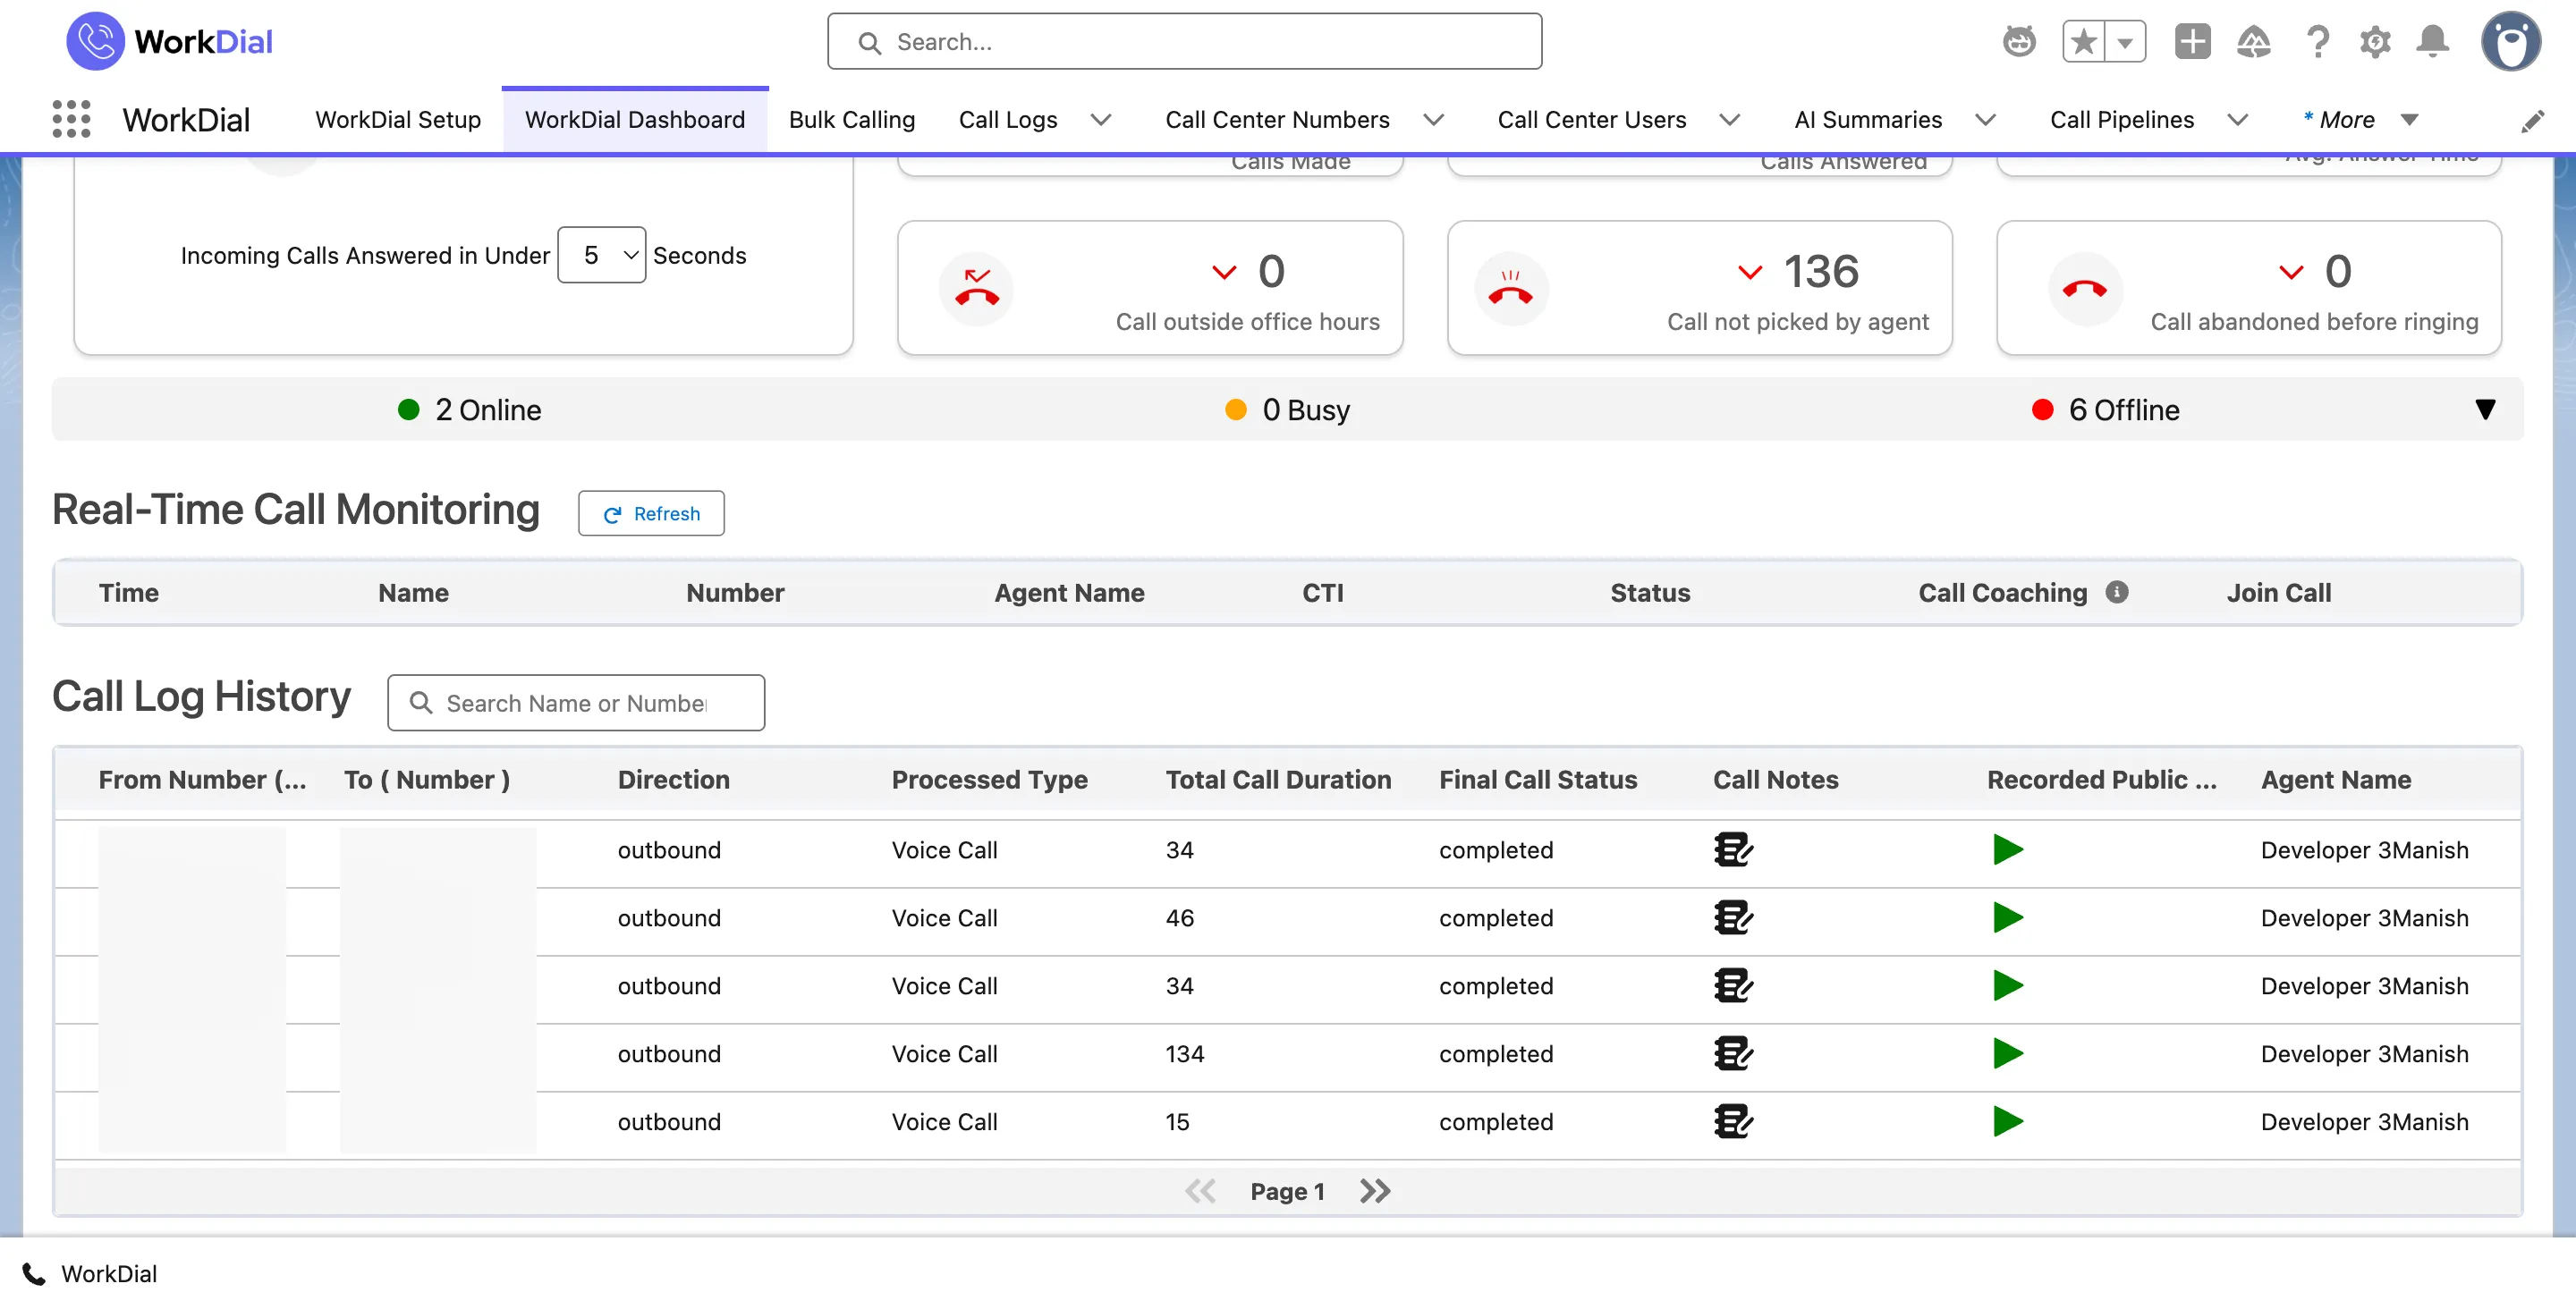Open the WorkDial utility bar phone item
Screen dimensions: 2576x1309
coord(90,1273)
